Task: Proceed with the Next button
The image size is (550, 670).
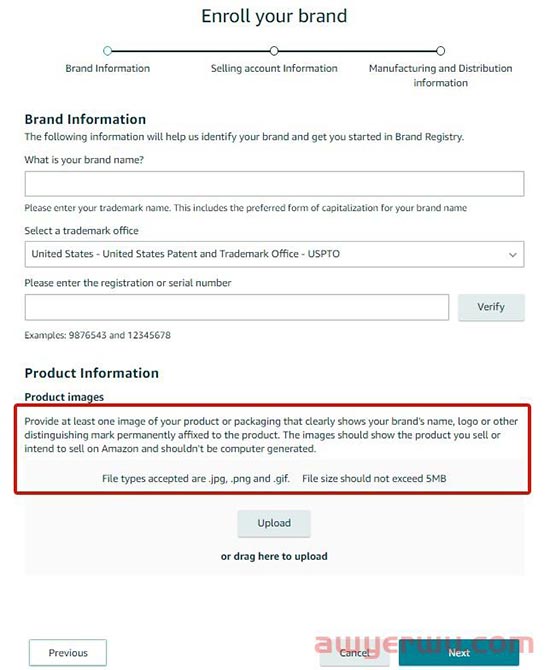Action: tap(459, 652)
